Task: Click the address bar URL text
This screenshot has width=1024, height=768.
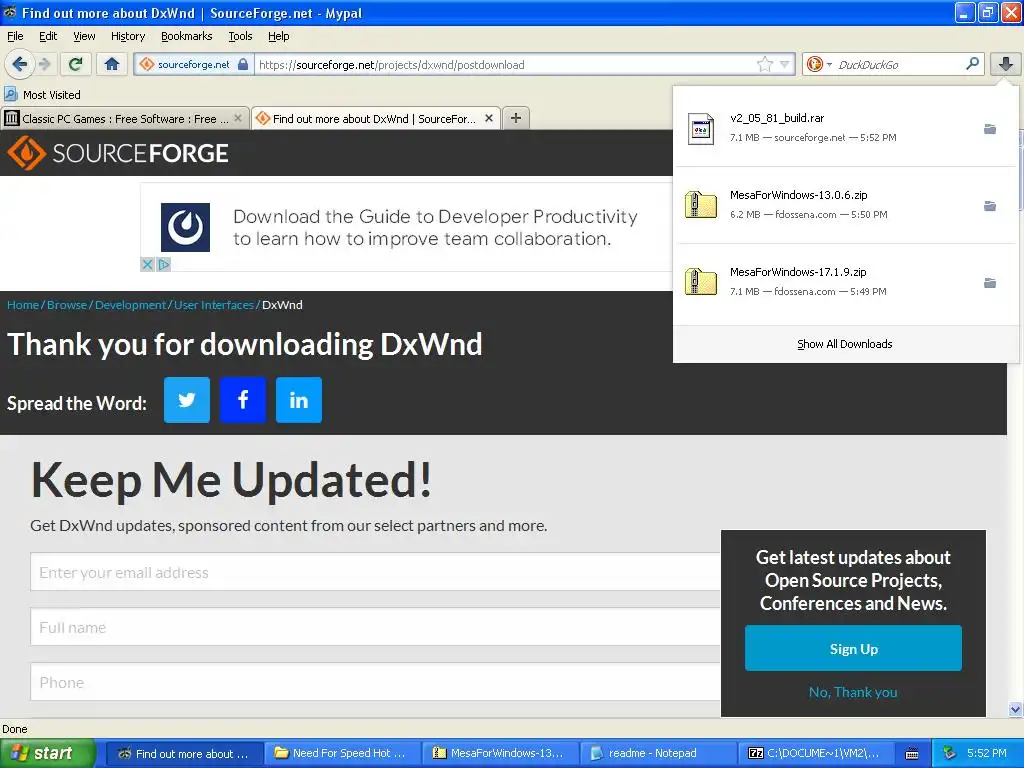Action: tap(392, 65)
